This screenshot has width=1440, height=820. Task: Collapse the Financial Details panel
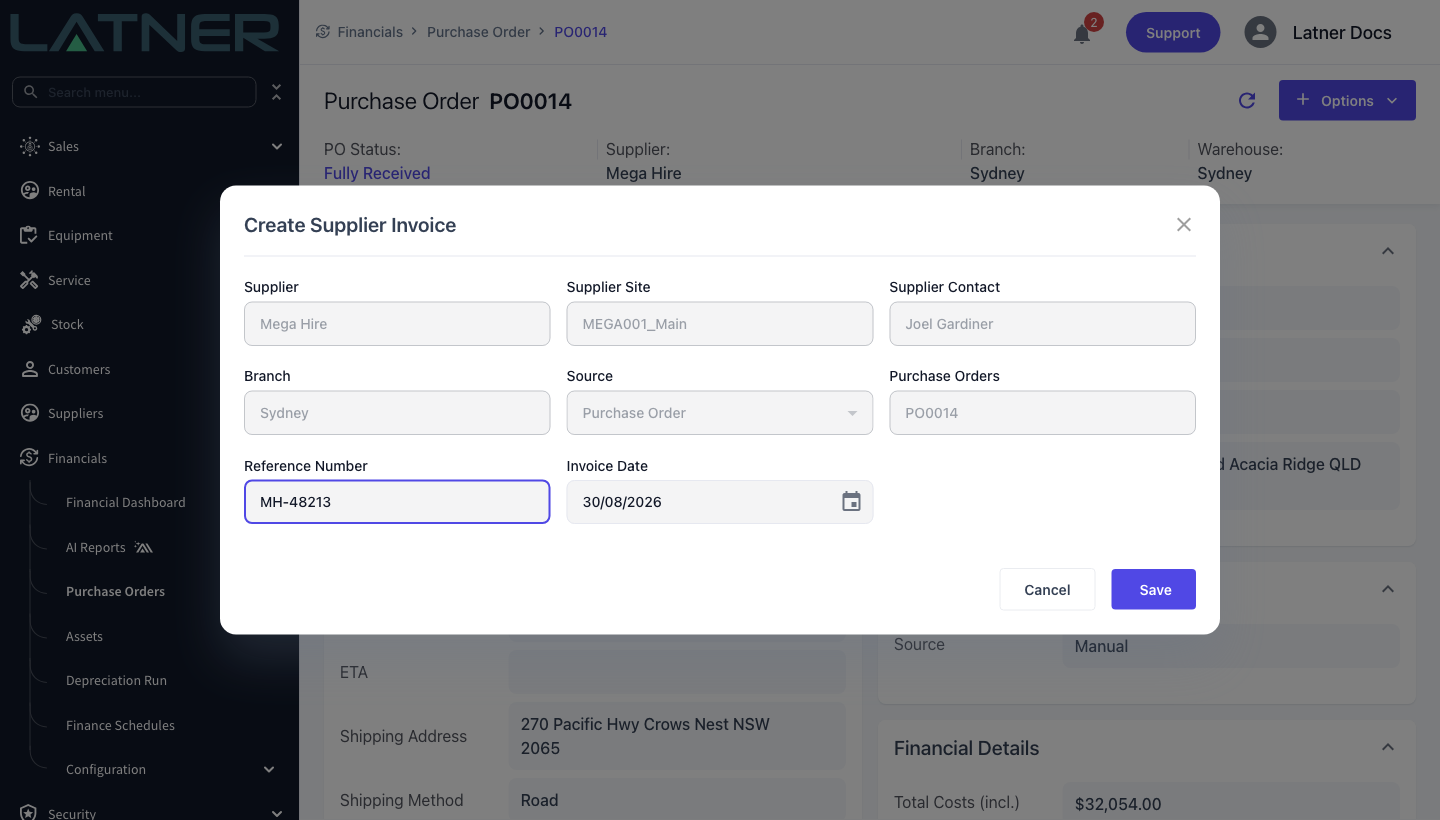pyautogui.click(x=1387, y=748)
